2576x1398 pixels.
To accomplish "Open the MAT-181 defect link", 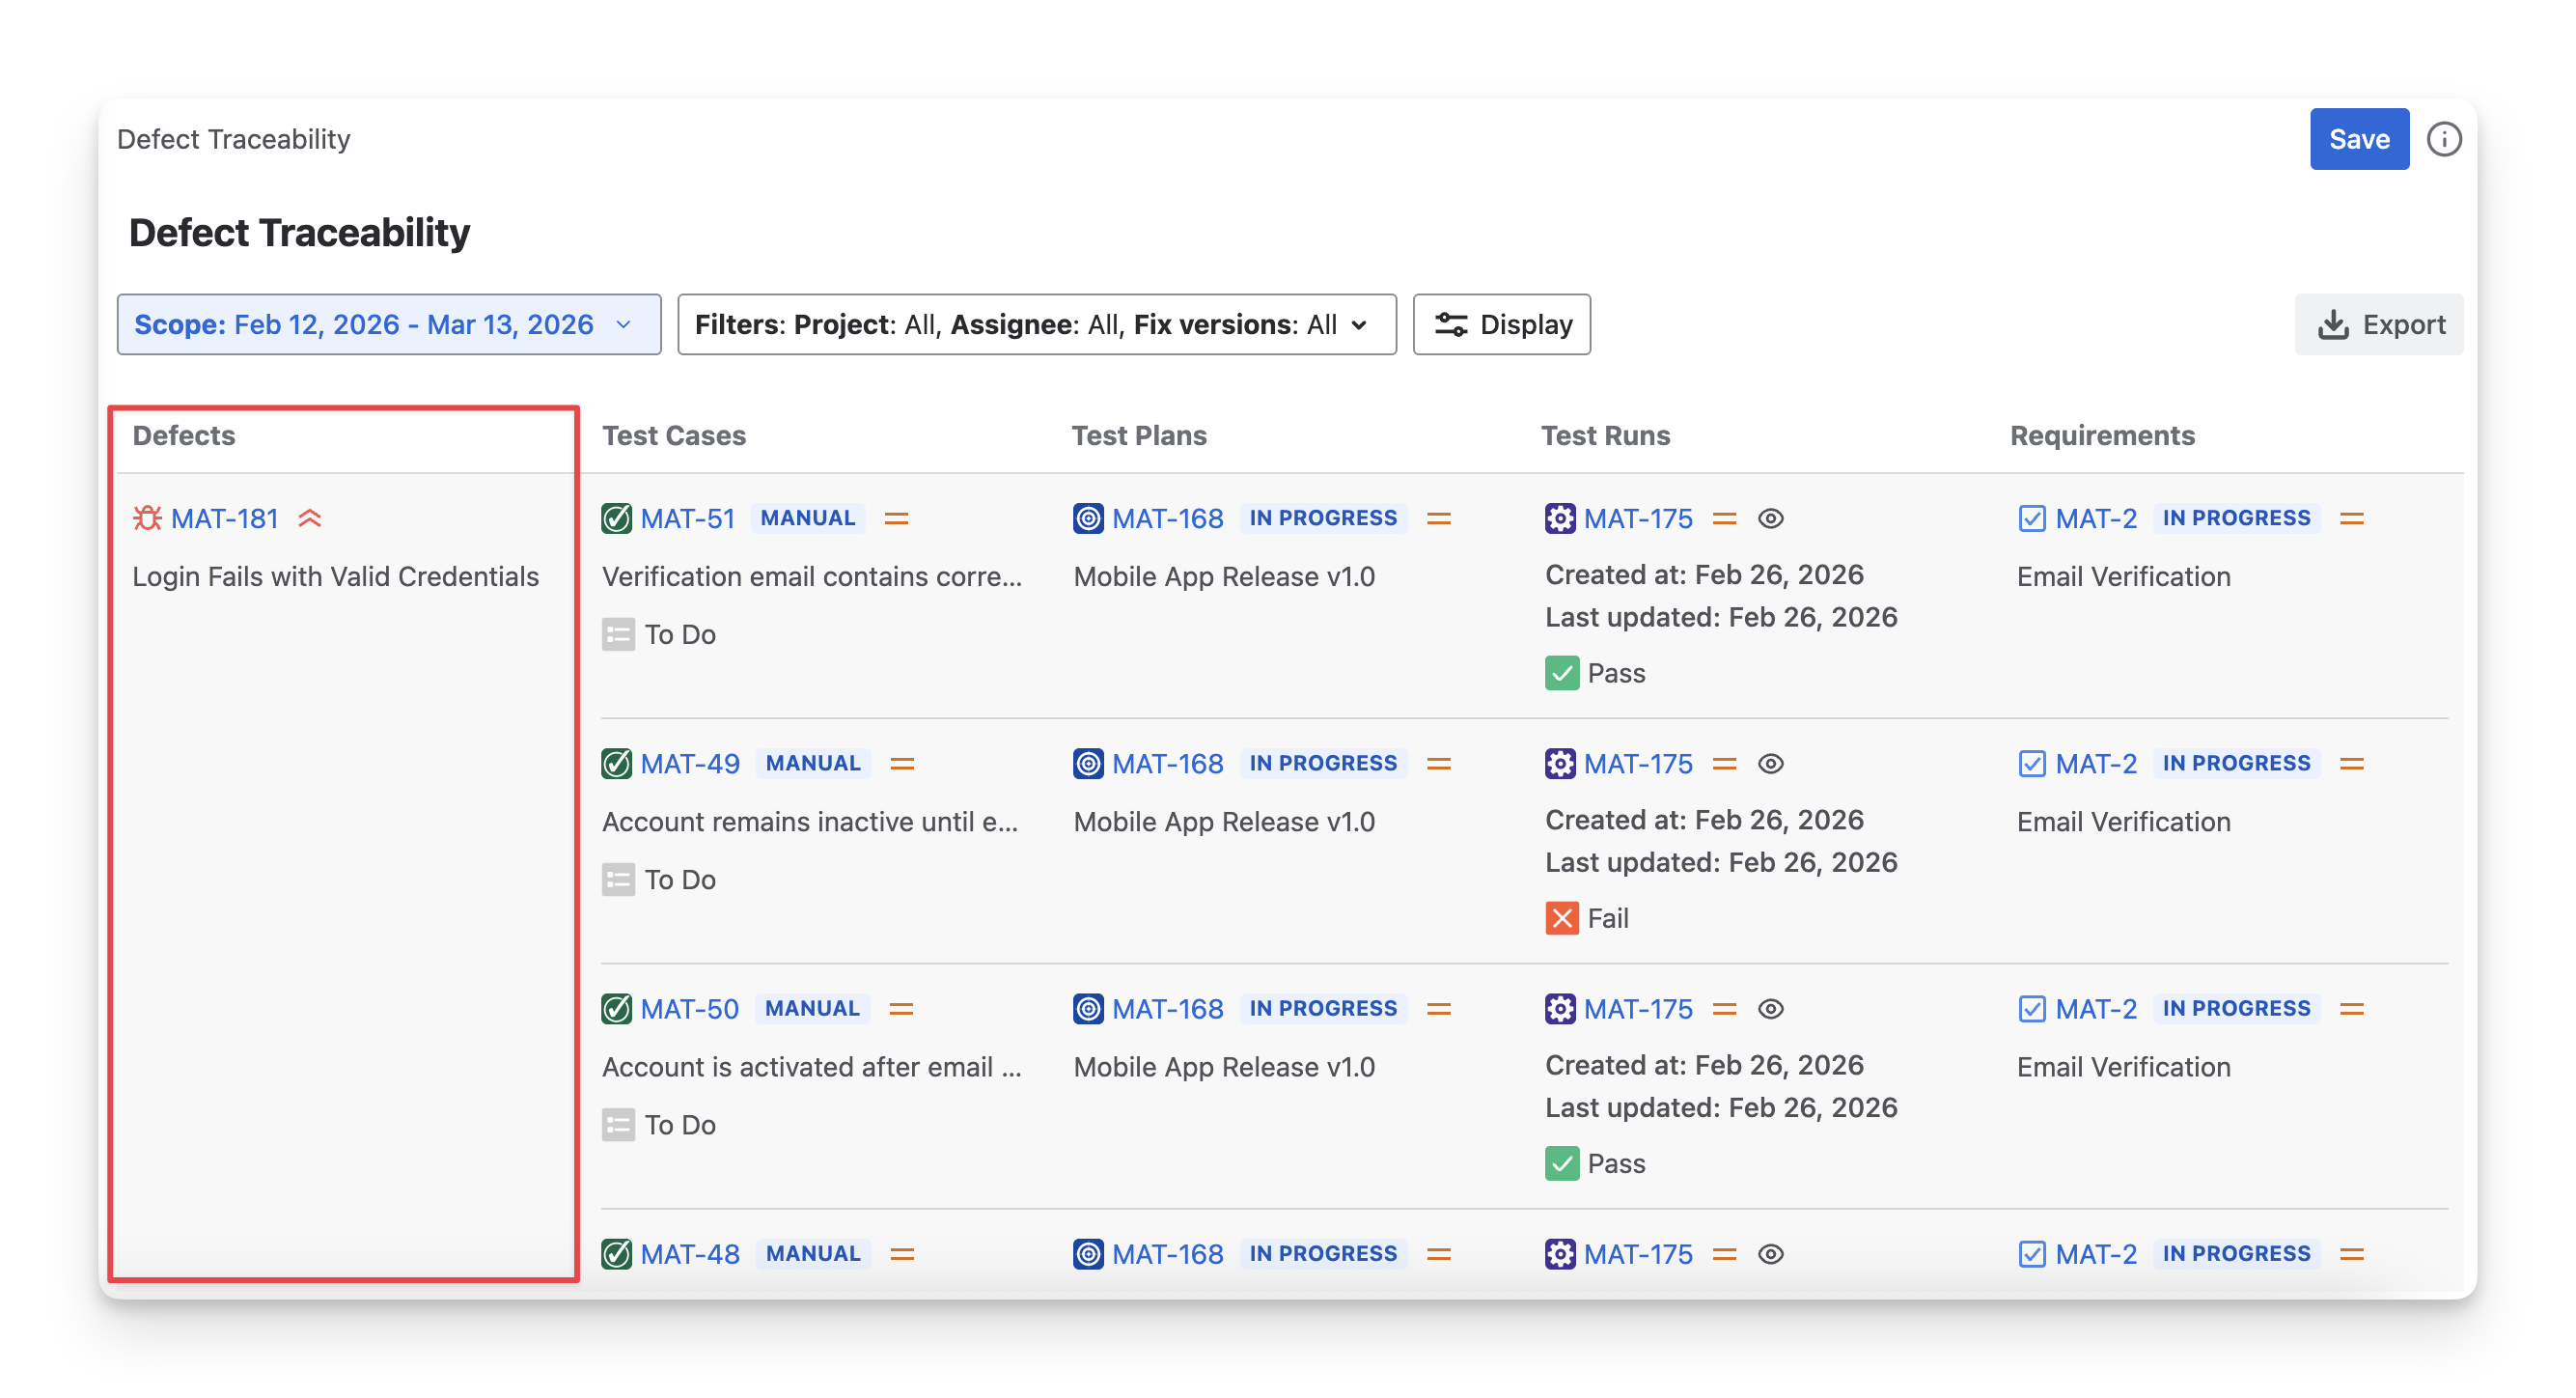I will point(224,518).
